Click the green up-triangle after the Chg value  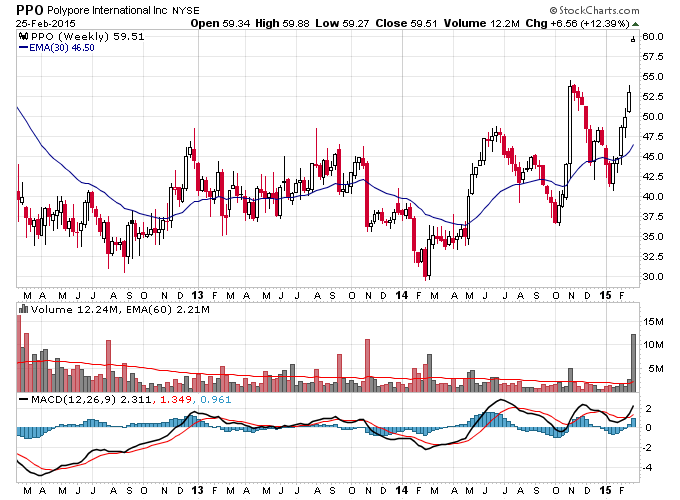click(x=635, y=24)
